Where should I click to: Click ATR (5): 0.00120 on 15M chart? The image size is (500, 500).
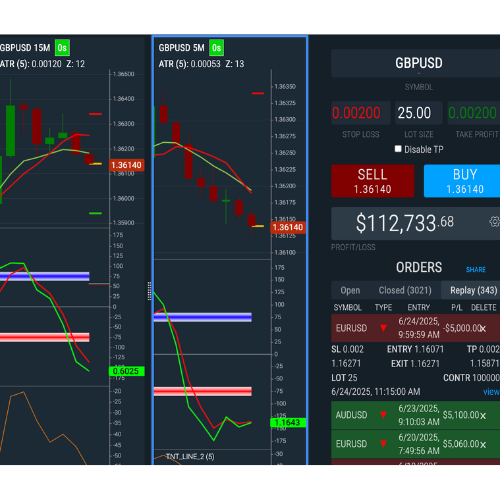pyautogui.click(x=31, y=64)
